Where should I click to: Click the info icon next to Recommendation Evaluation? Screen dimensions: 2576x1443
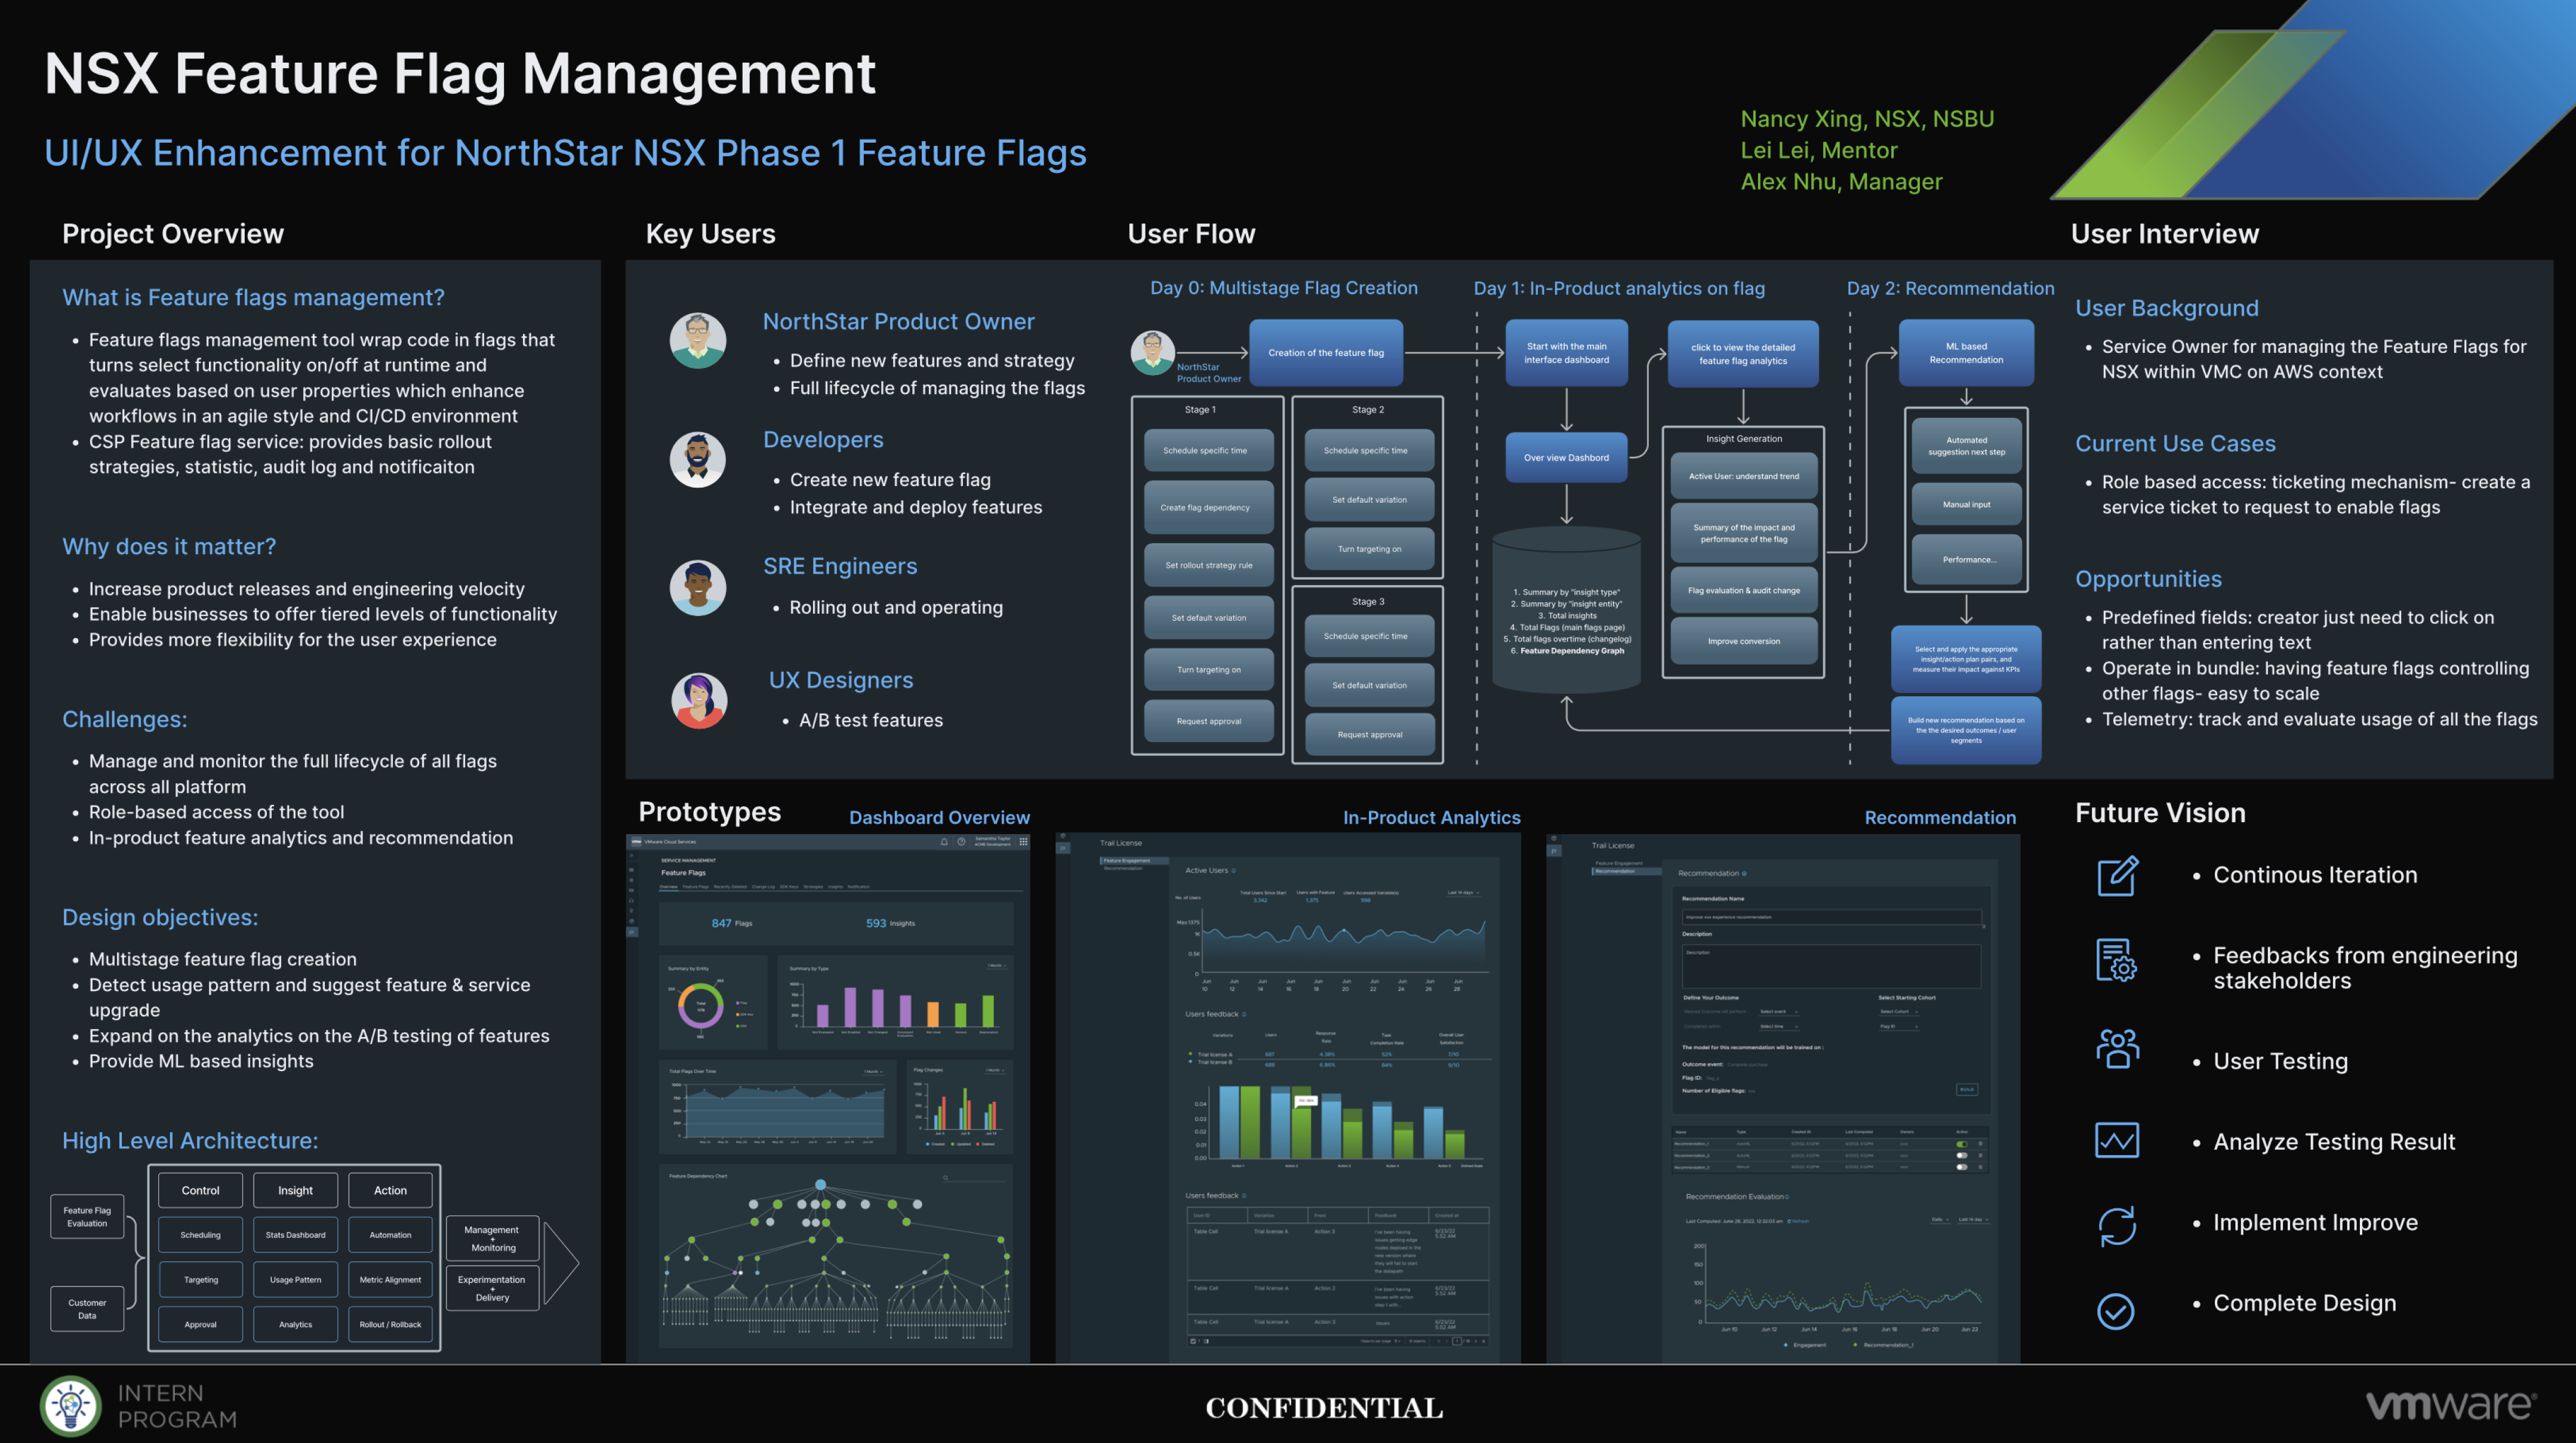(1787, 1197)
